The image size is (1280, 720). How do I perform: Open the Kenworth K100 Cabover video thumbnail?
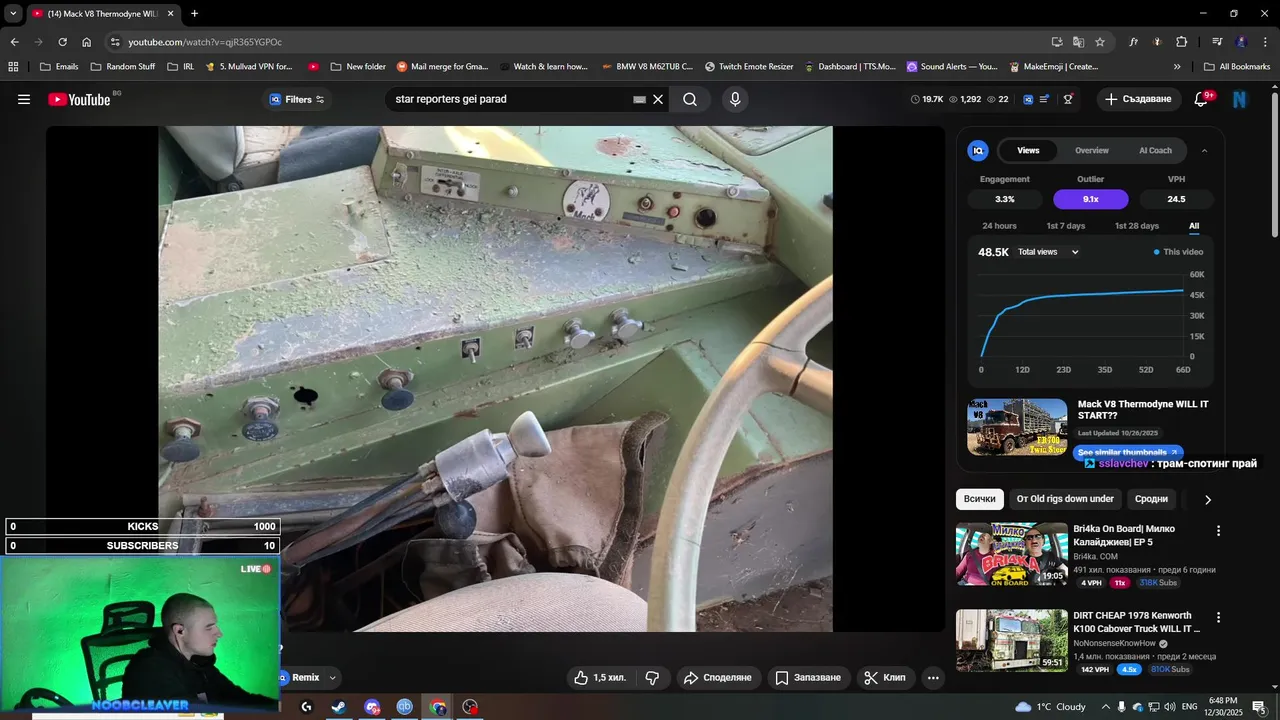(x=1012, y=641)
